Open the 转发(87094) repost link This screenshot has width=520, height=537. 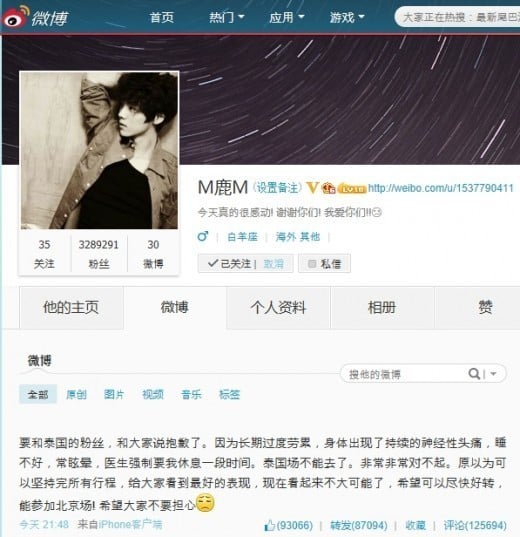click(359, 525)
